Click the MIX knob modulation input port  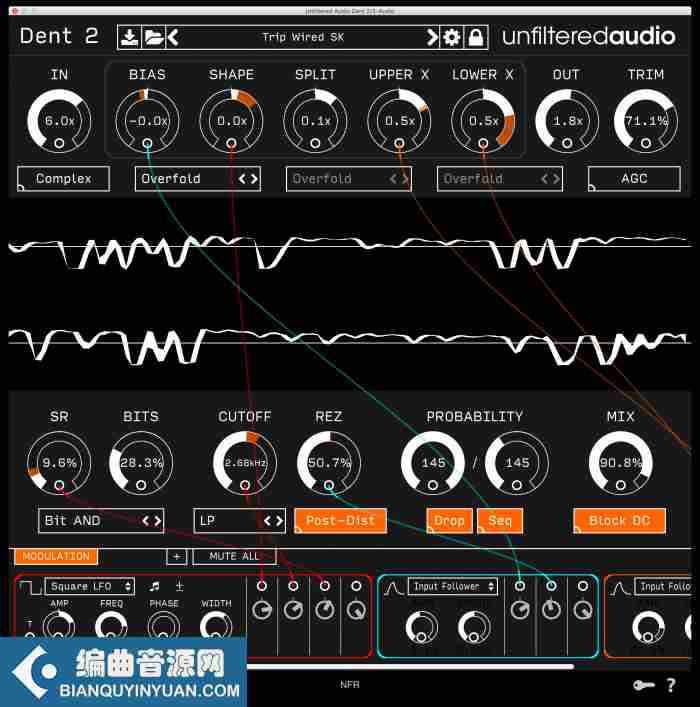point(621,485)
